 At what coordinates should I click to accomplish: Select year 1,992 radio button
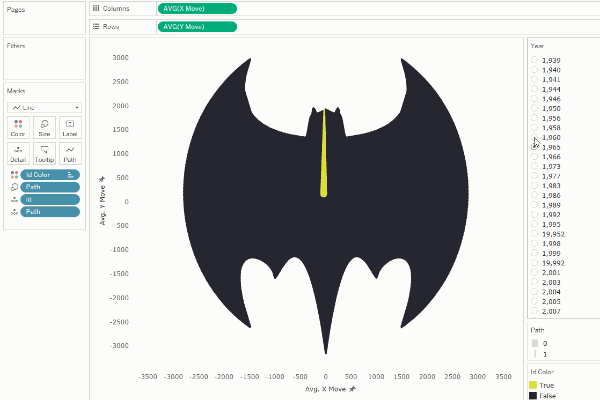[535, 215]
